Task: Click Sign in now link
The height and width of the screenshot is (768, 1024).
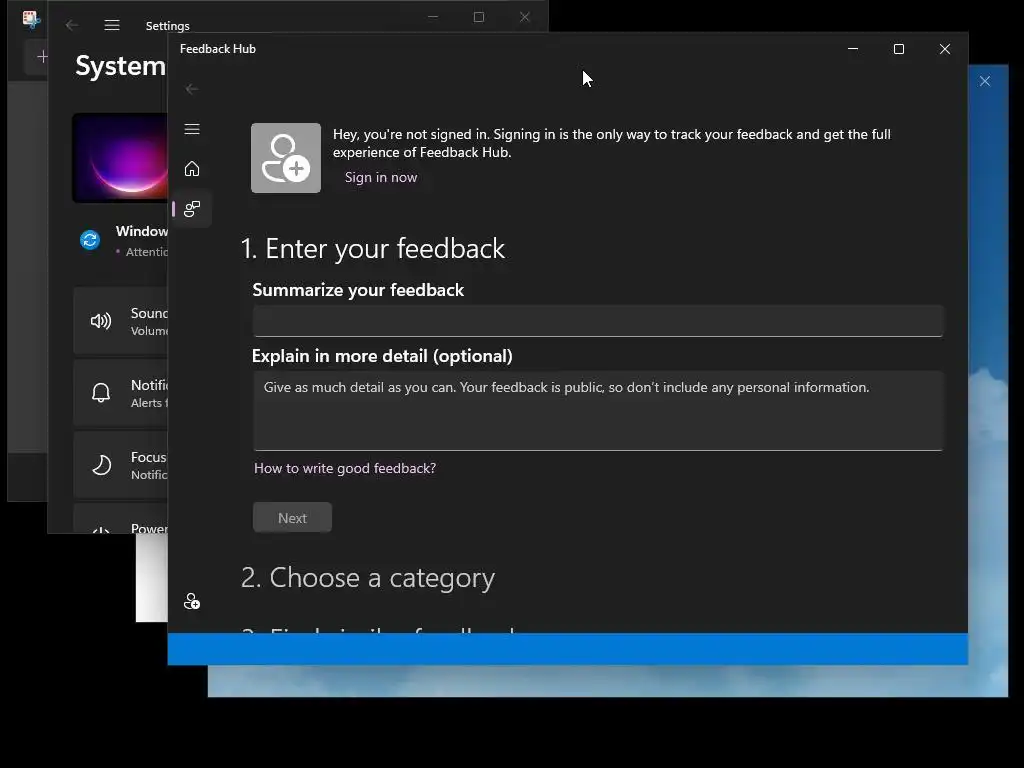Action: click(381, 178)
